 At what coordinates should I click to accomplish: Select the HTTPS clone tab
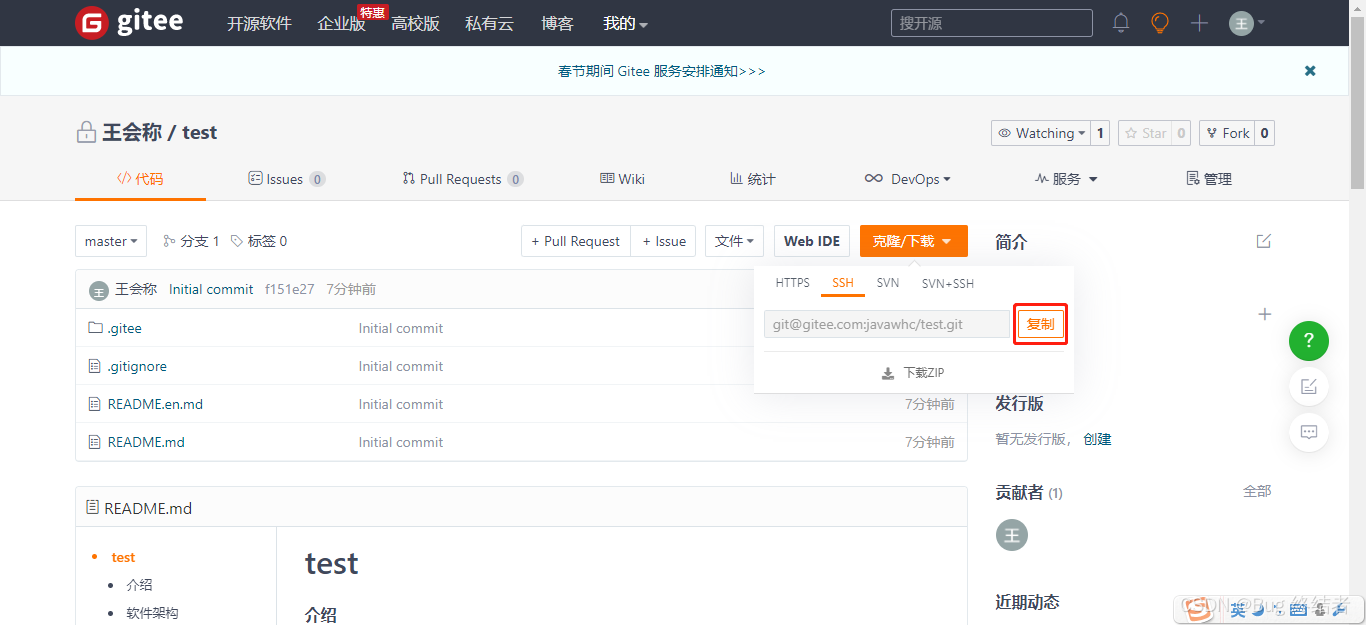pos(793,283)
